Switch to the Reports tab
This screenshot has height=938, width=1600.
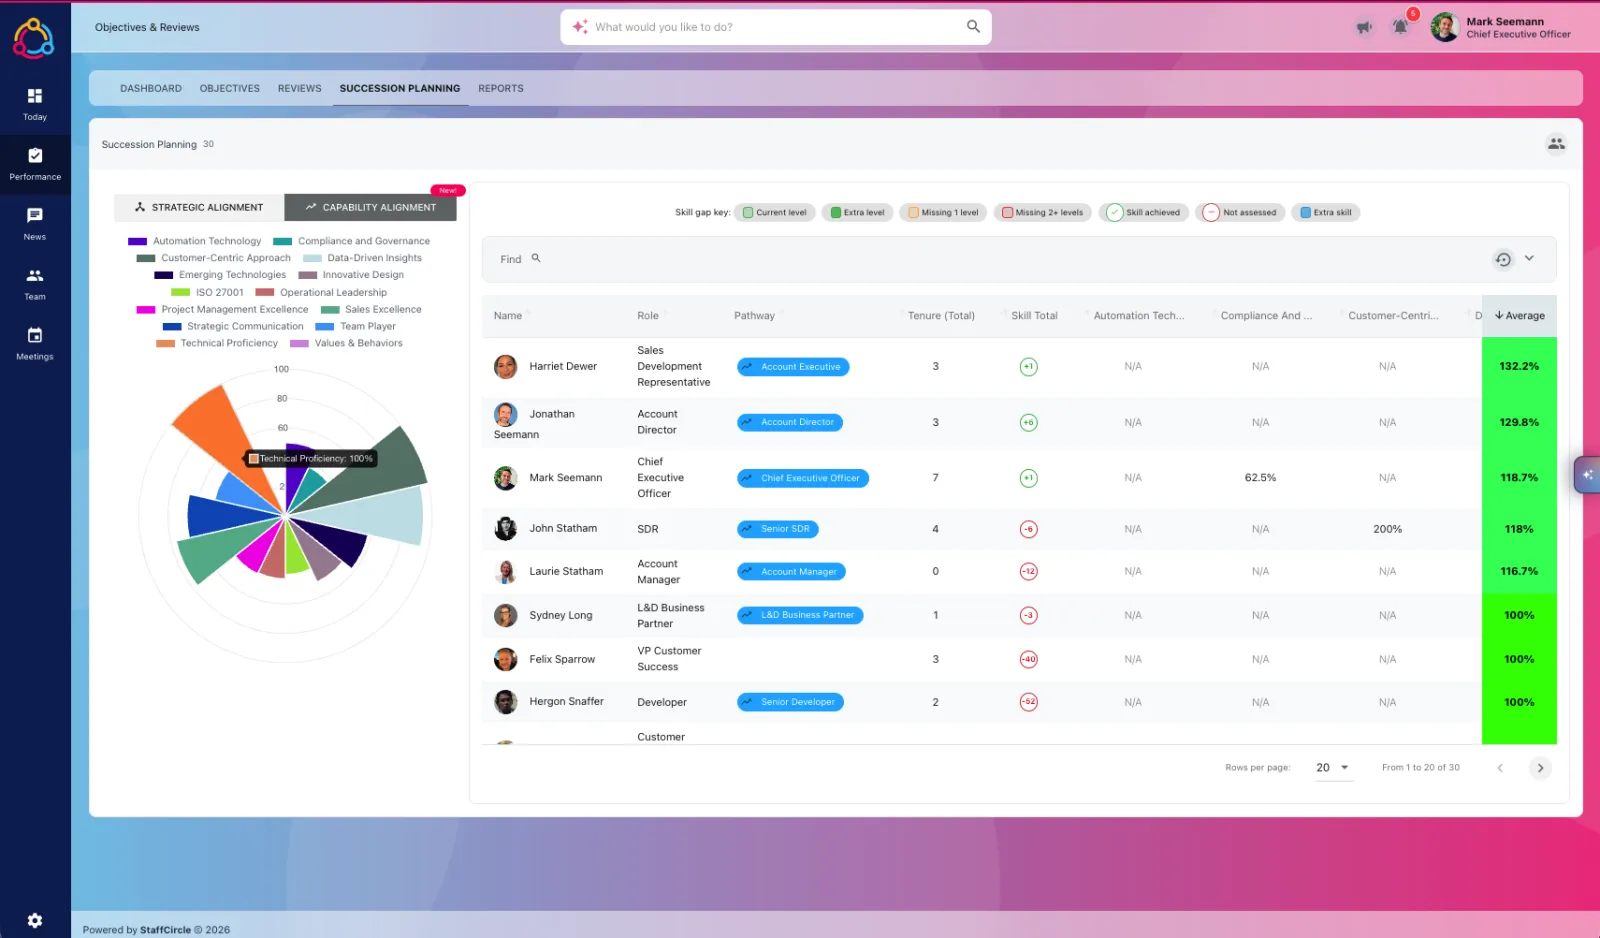[x=501, y=88]
